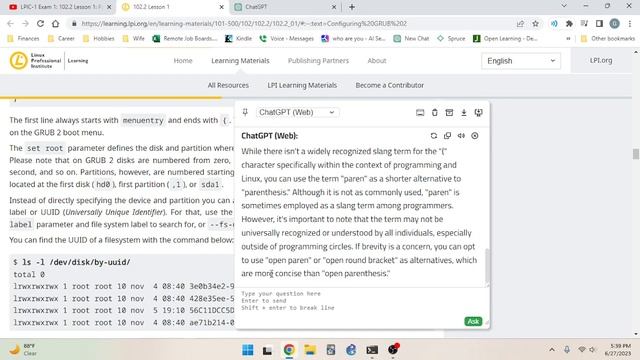Follow the LPI.org link

[x=601, y=60]
